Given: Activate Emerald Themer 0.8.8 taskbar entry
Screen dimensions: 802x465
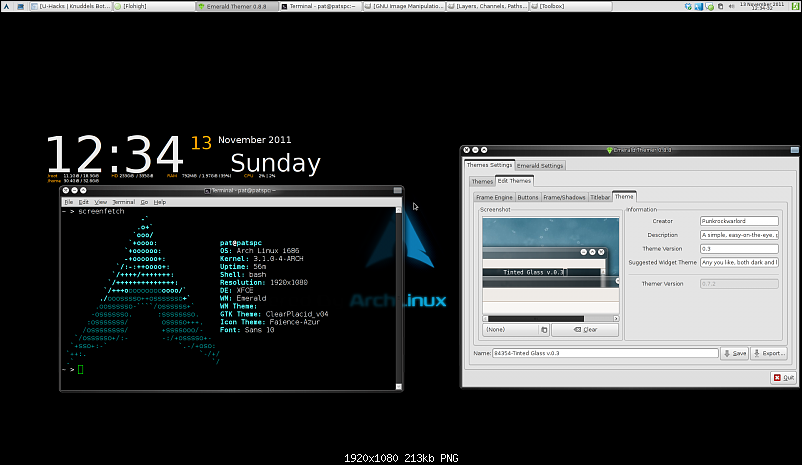Looking at the screenshot, I should tap(237, 6).
